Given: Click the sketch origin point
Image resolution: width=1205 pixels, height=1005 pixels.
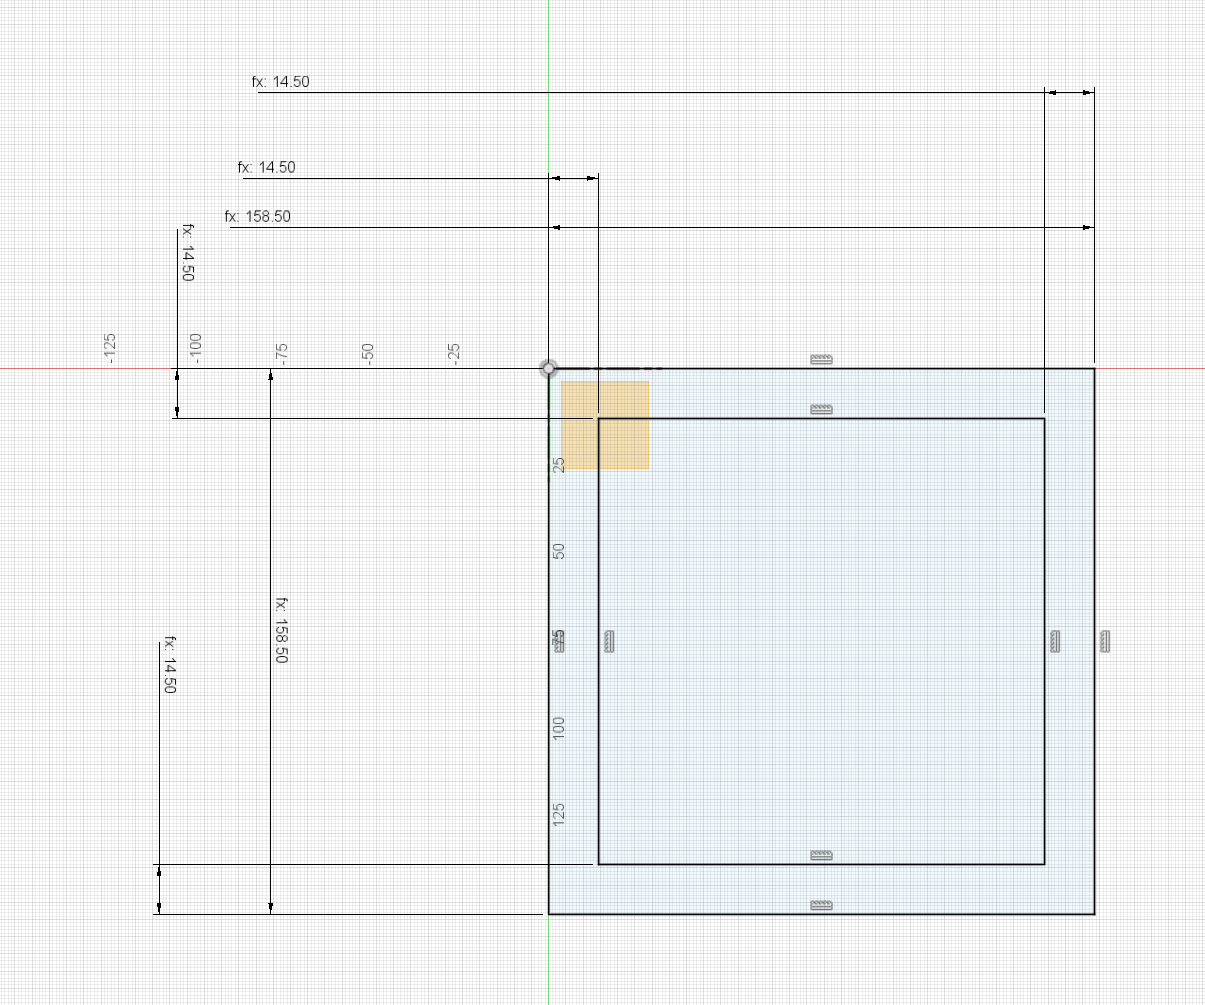Looking at the screenshot, I should tap(549, 369).
